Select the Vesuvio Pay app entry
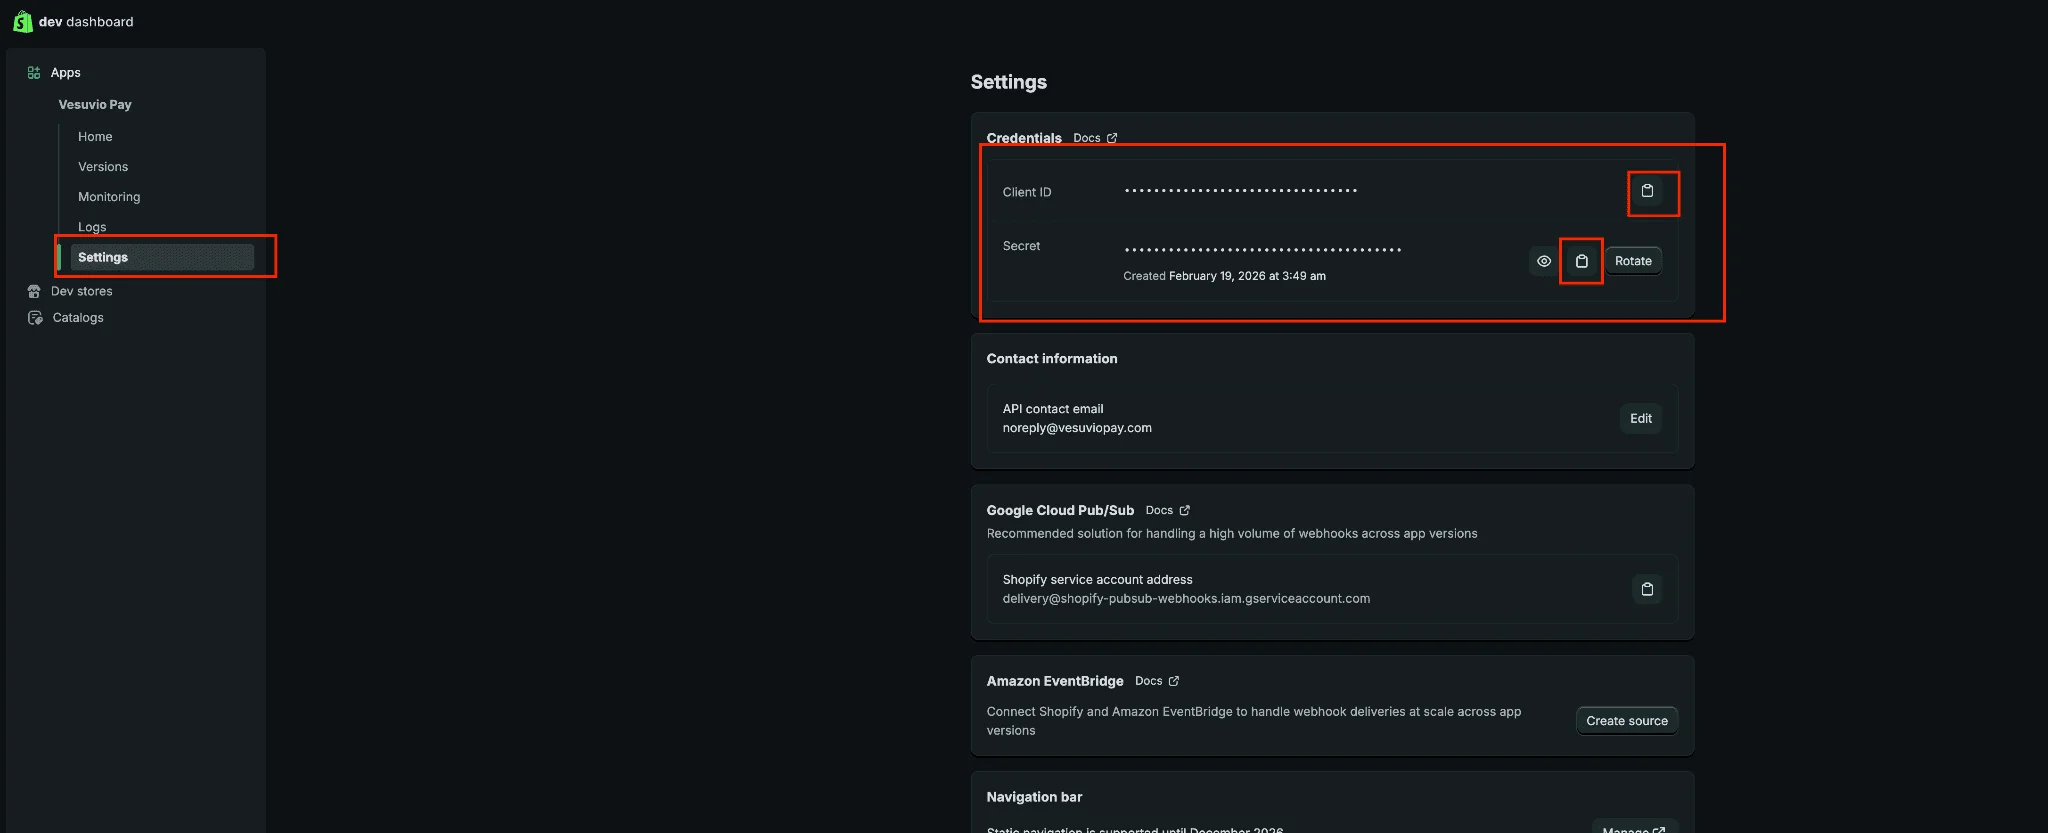 pos(95,105)
